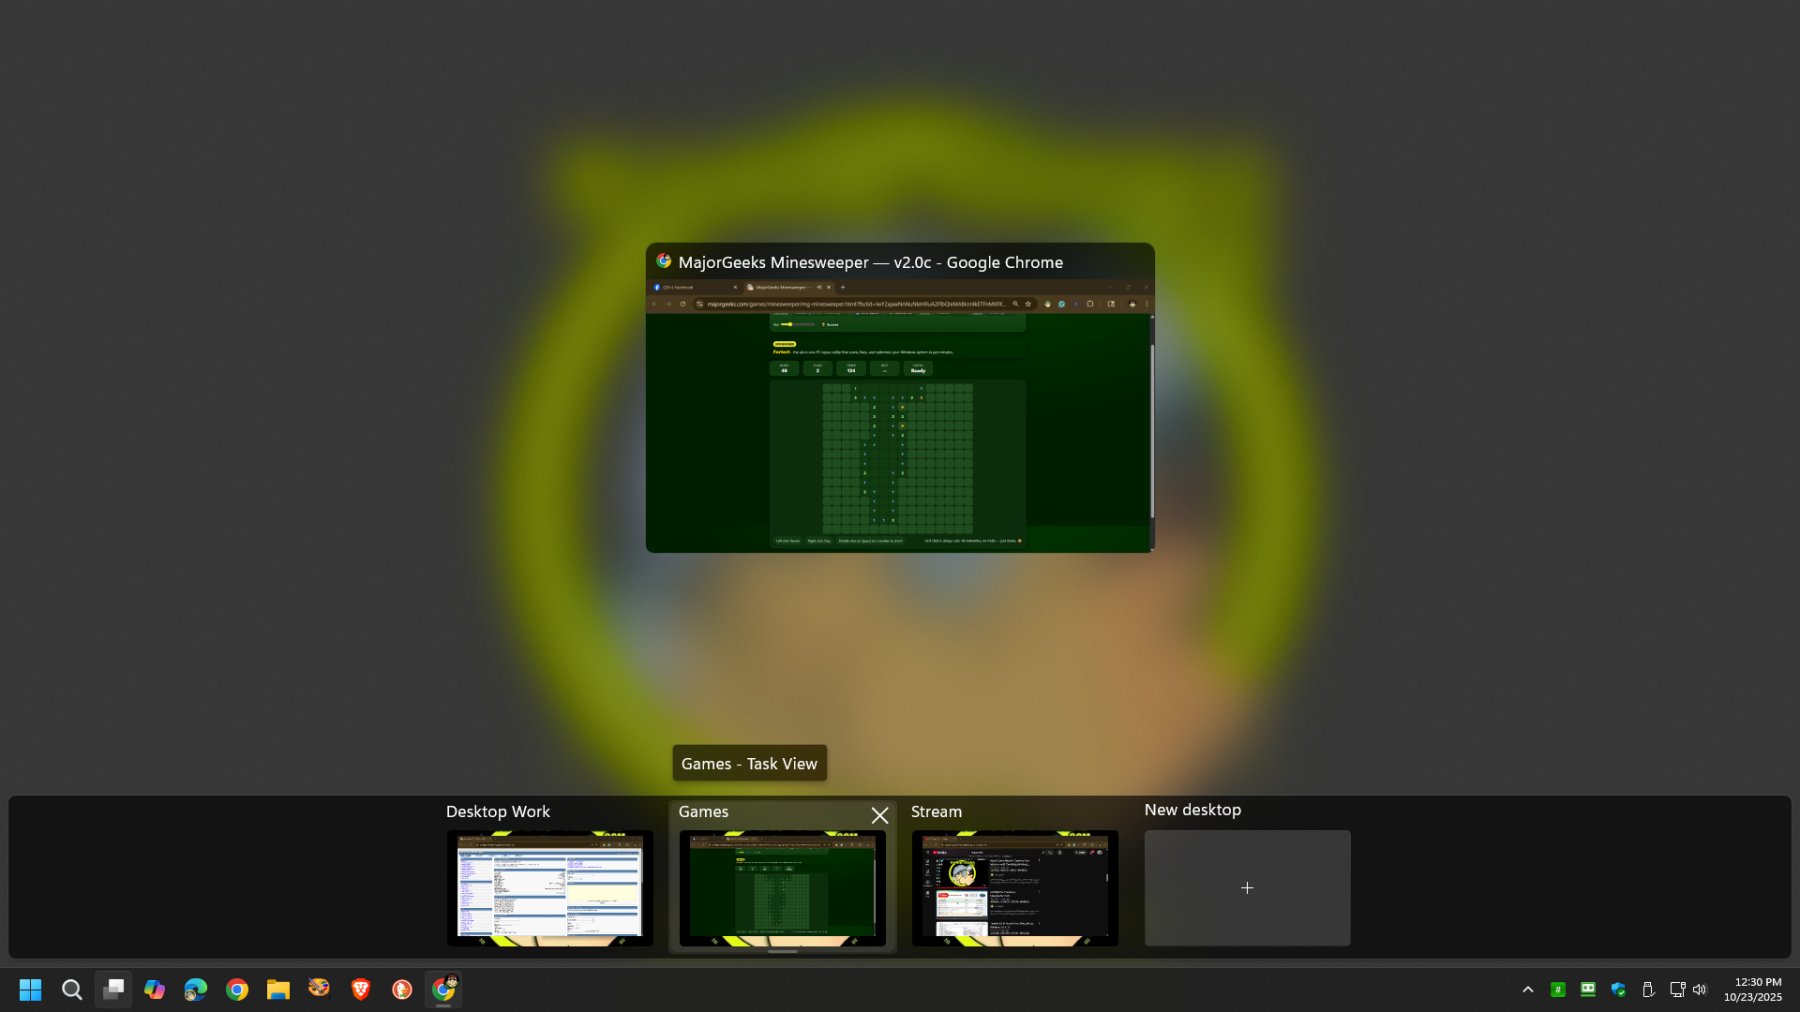Click the 'Desktop Work' desktop name label
This screenshot has height=1012, width=1800.
pos(498,812)
